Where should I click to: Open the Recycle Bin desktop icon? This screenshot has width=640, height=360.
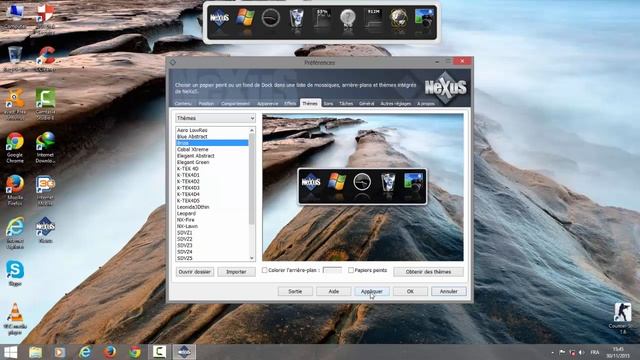[x=15, y=59]
